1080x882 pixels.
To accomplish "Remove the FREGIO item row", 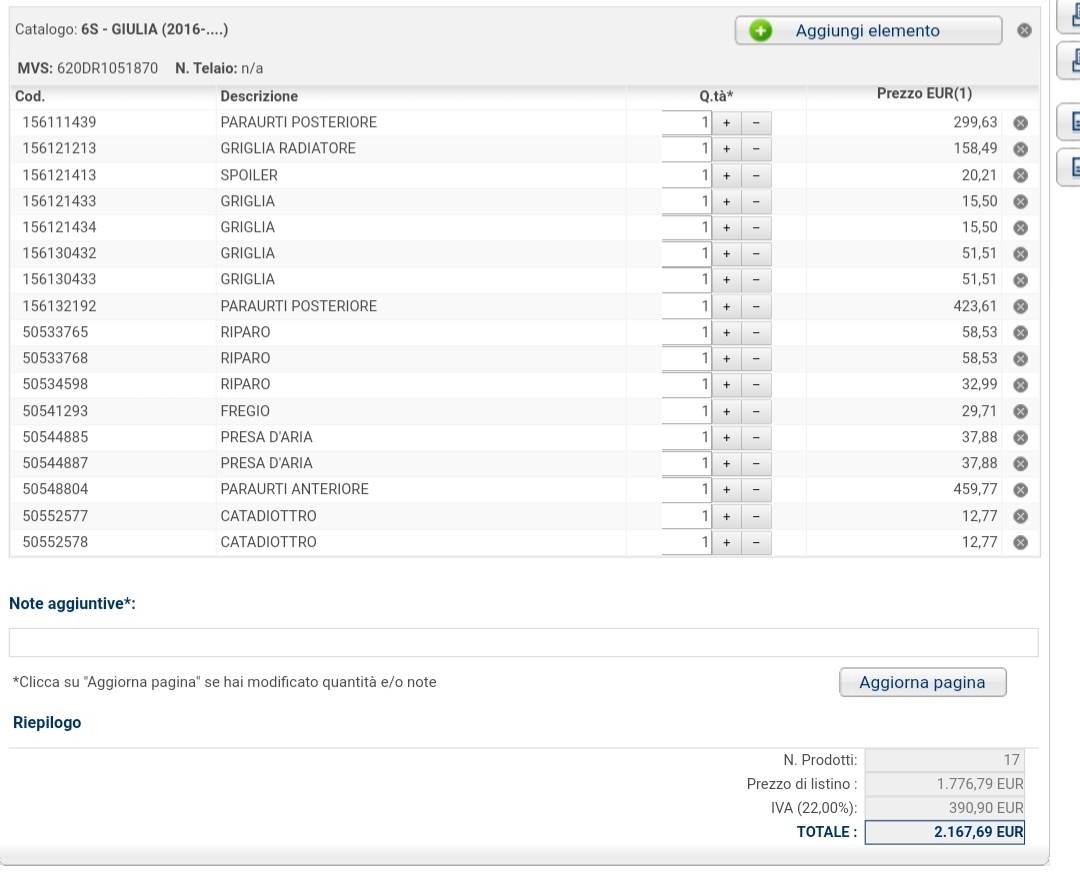I will 1020,411.
